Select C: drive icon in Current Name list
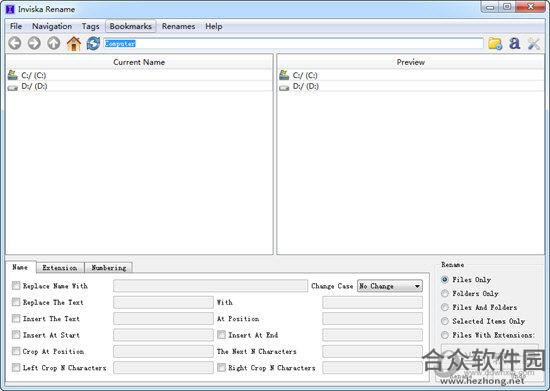This screenshot has width=550, height=391. pos(12,75)
